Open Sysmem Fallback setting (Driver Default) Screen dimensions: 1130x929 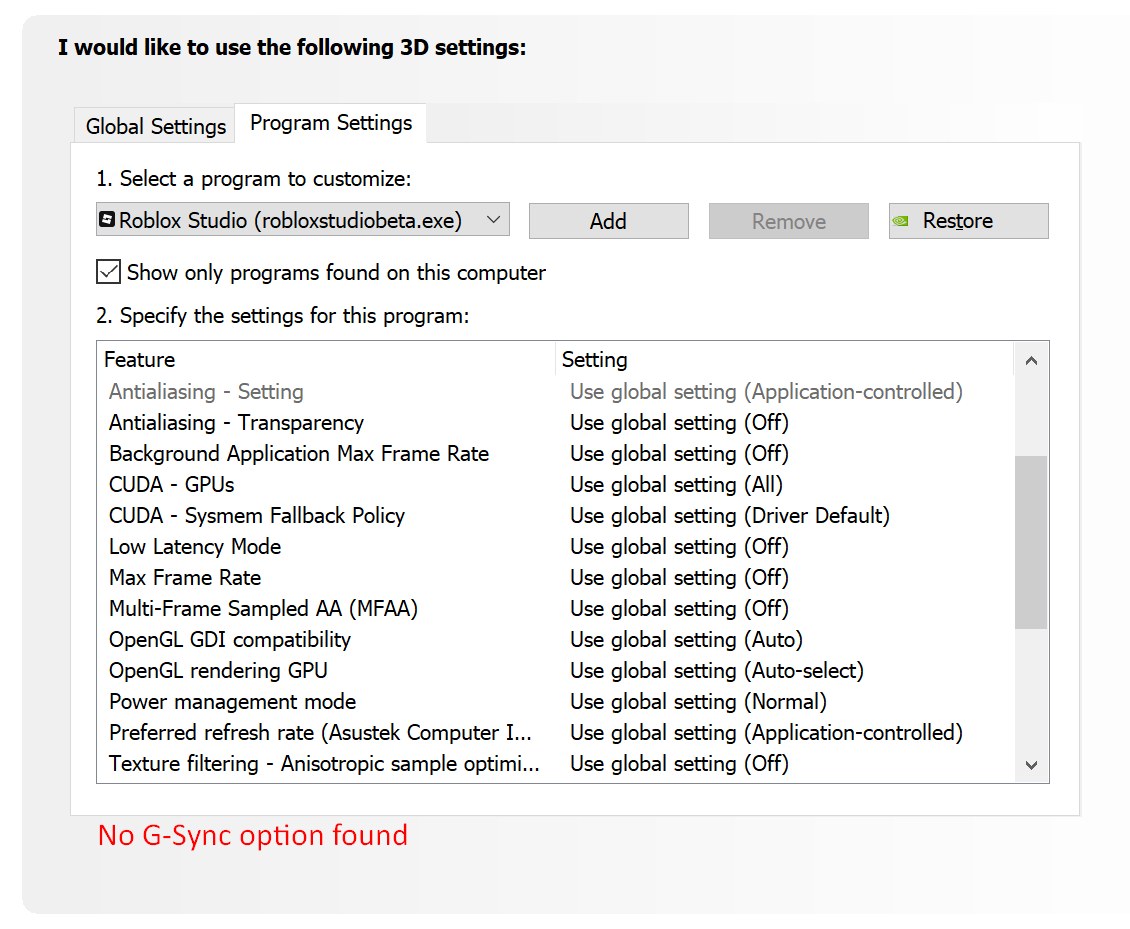[x=730, y=515]
